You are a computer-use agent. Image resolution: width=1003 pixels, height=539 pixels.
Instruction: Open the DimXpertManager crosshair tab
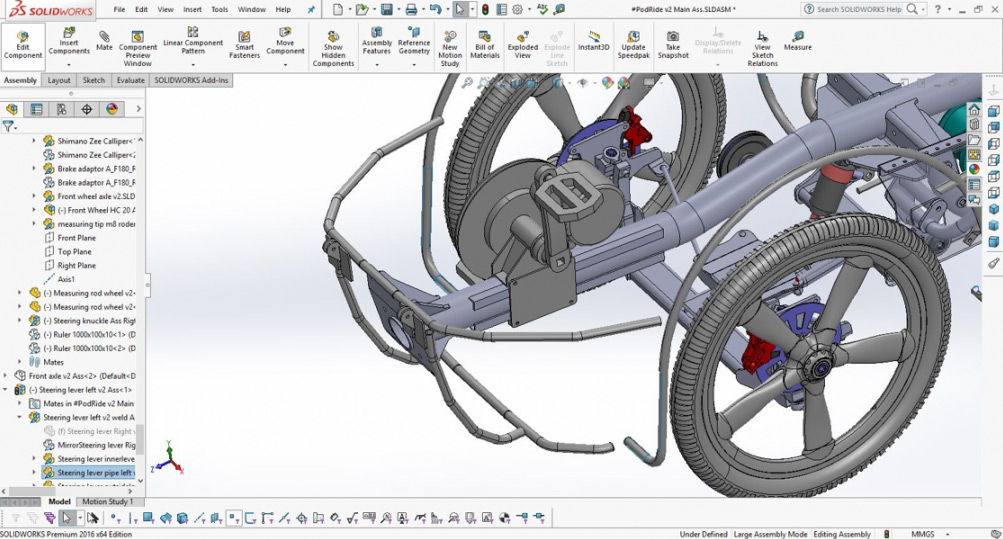pyautogui.click(x=86, y=109)
